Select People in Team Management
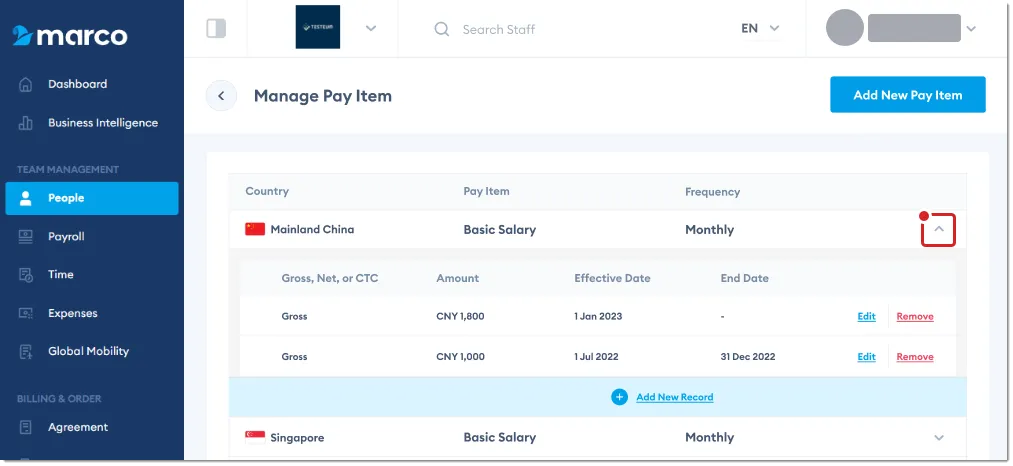Screen dimensions: 1013x466 click(x=92, y=198)
